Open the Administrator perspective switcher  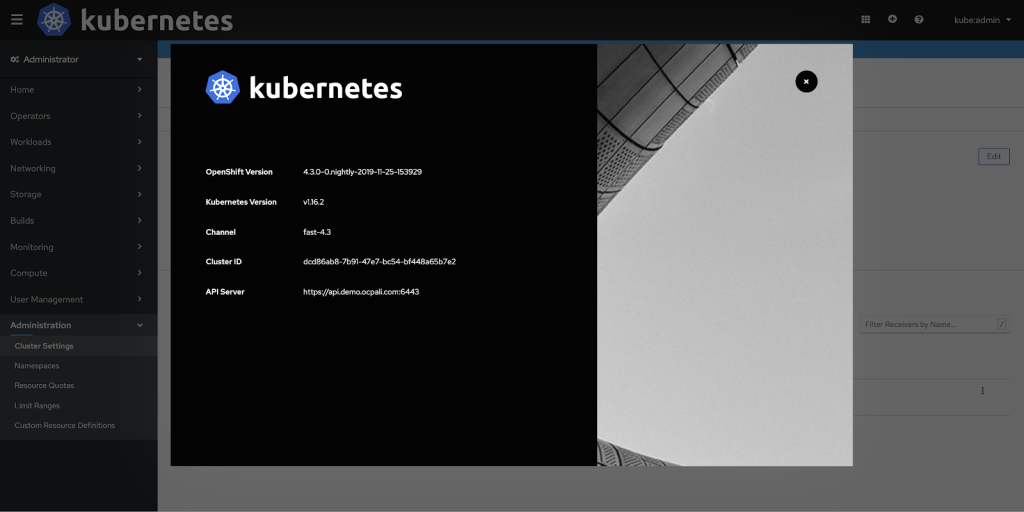tap(77, 59)
